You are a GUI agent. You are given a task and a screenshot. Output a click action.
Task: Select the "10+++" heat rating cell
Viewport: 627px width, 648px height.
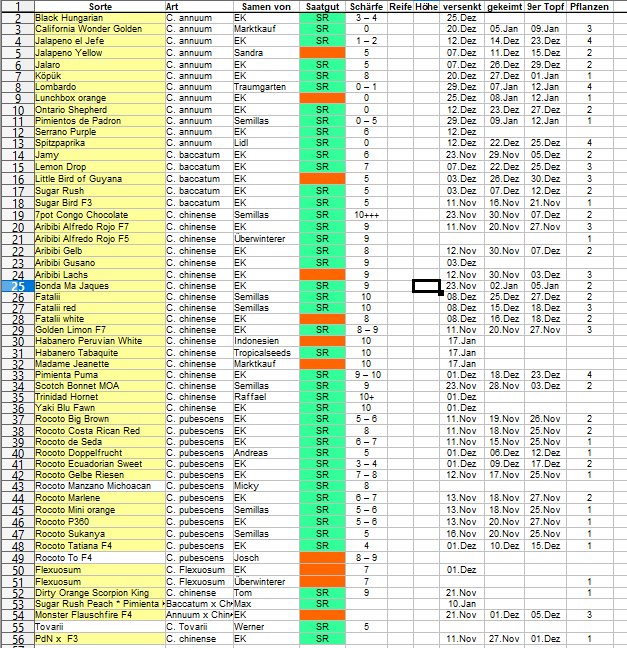tap(366, 214)
